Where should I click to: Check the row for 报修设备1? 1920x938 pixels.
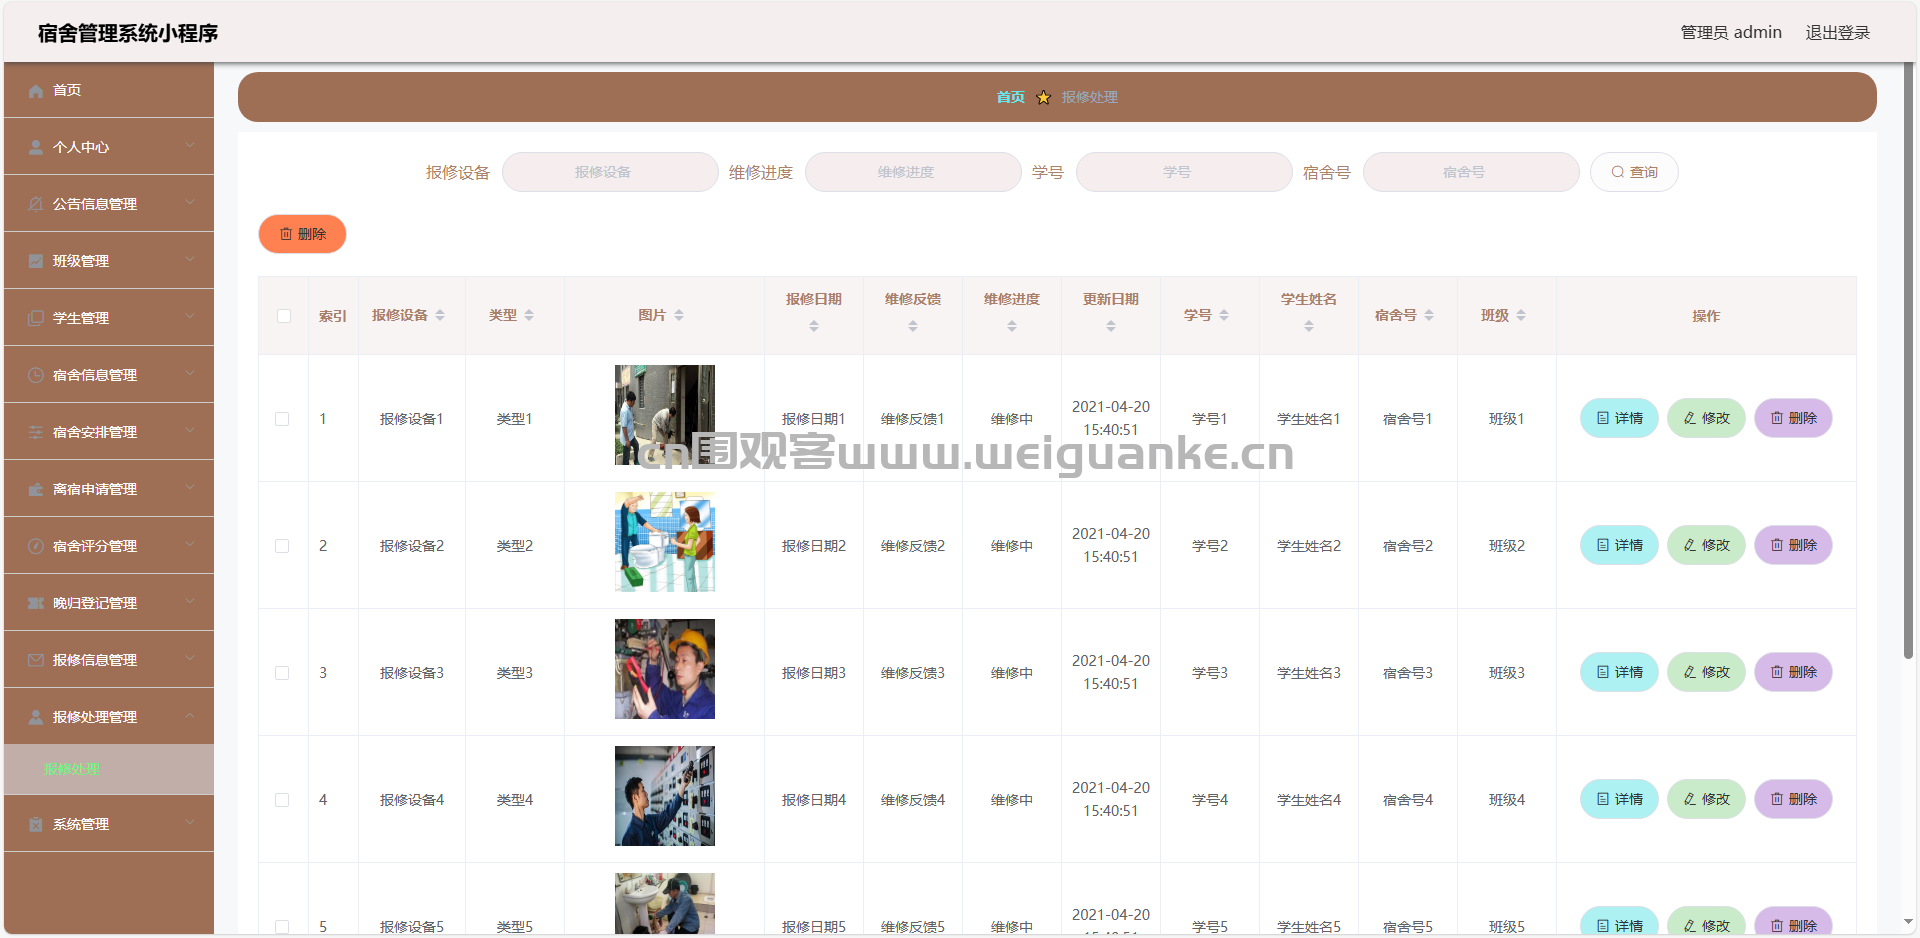282,420
